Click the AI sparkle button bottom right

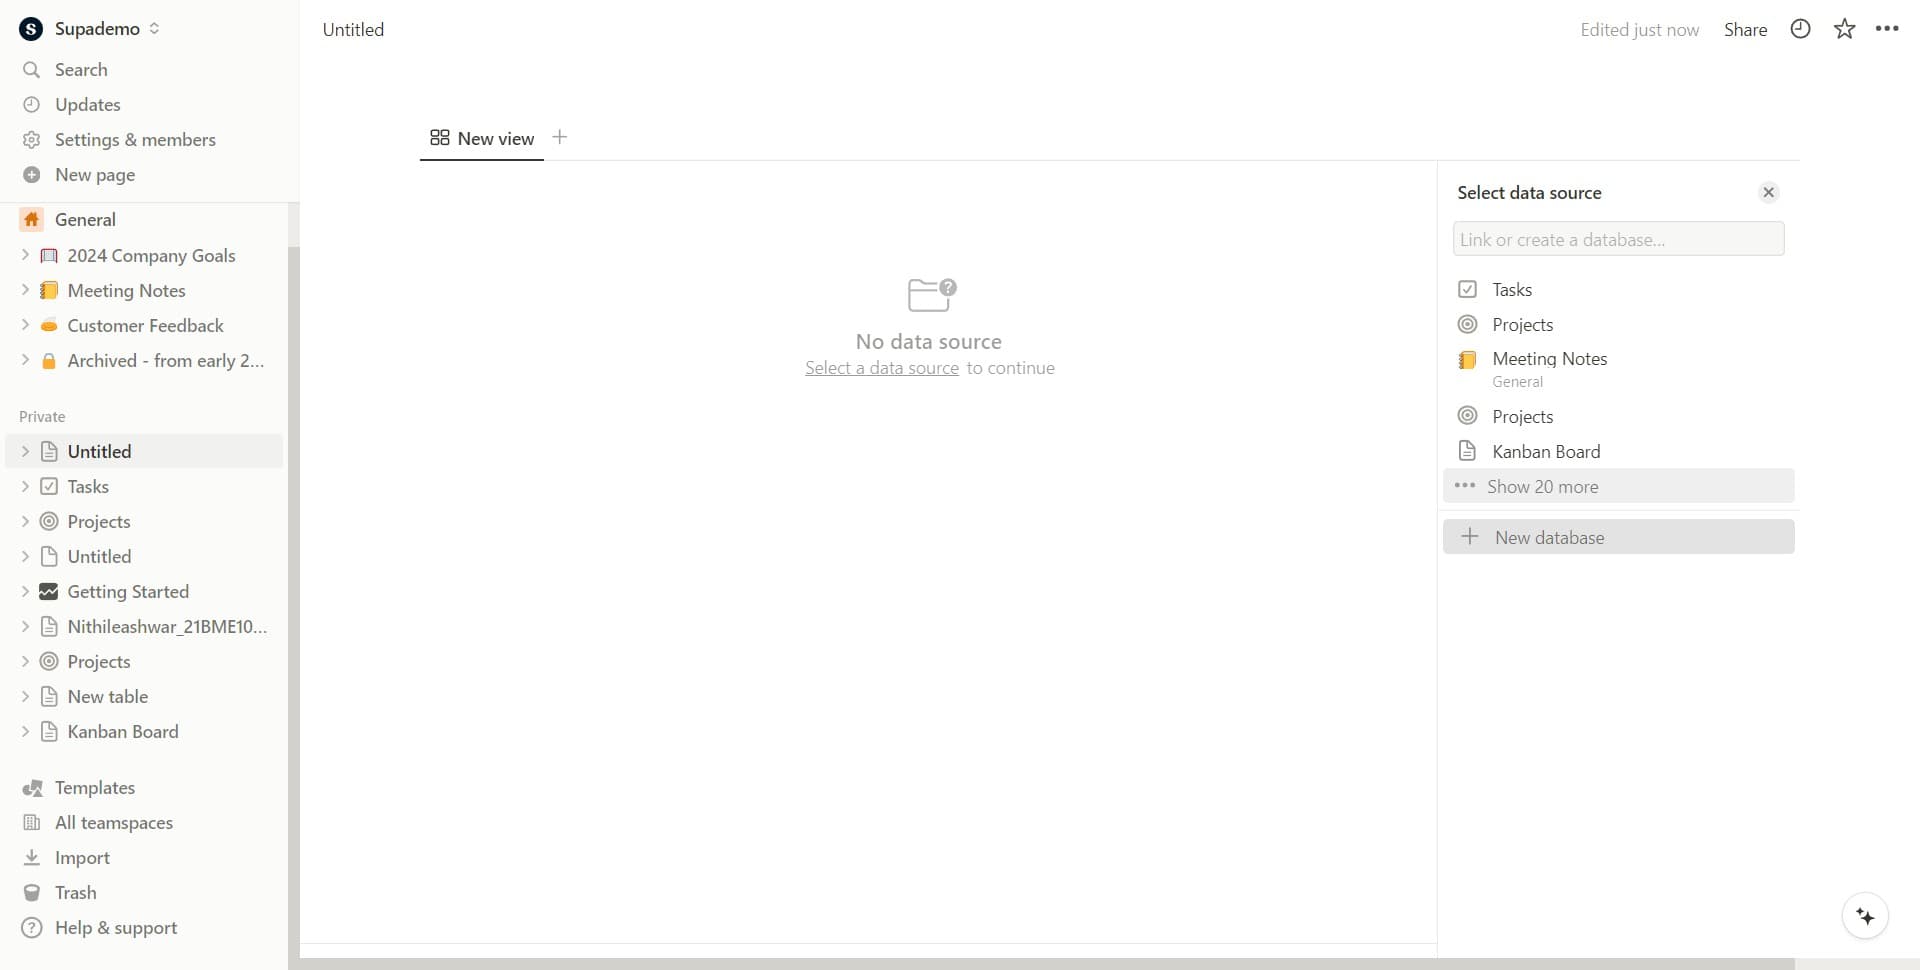tap(1864, 915)
